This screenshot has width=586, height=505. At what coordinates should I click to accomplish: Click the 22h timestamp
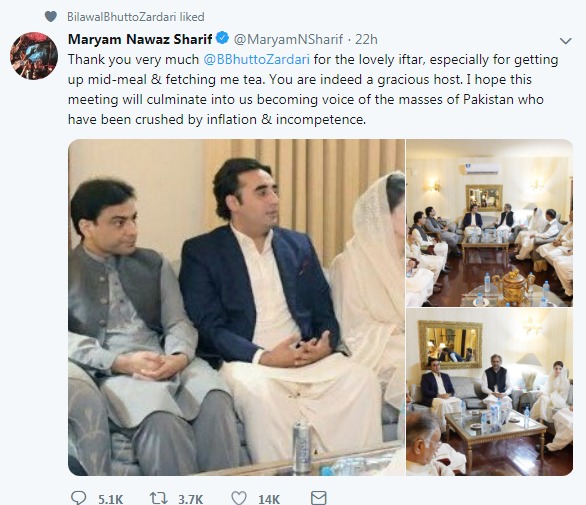tap(366, 39)
